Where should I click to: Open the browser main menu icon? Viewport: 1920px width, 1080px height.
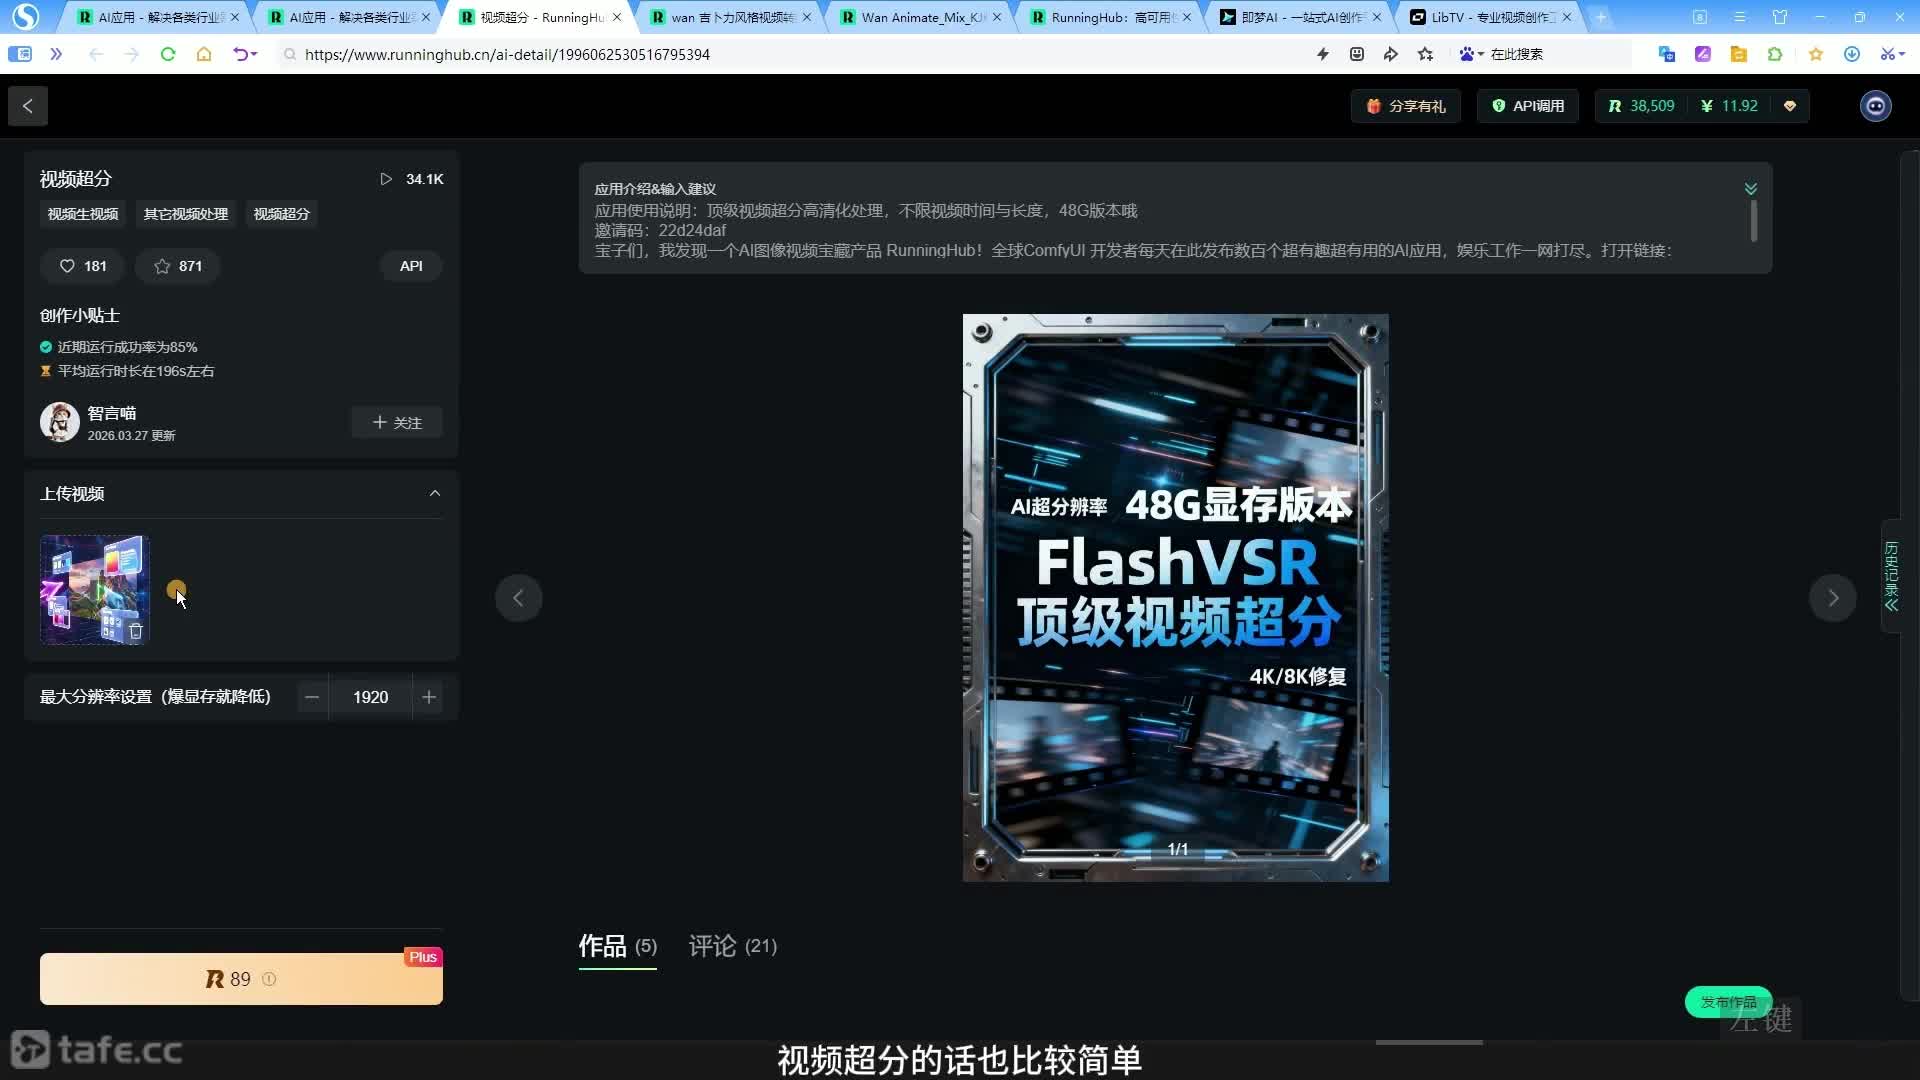pos(1740,17)
